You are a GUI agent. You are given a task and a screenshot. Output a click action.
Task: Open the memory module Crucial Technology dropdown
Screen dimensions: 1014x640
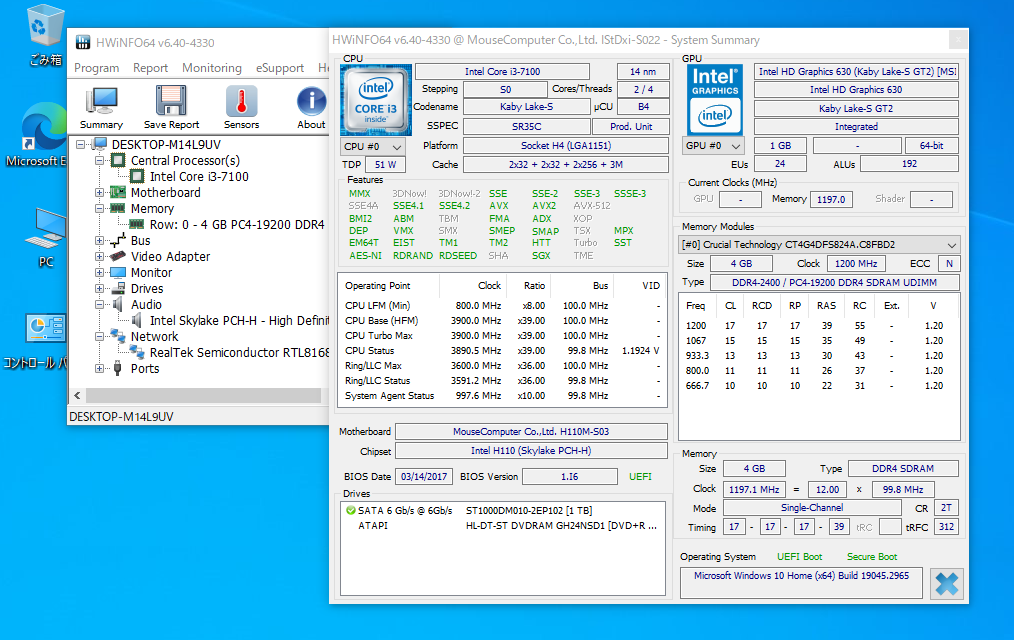[x=819, y=245]
